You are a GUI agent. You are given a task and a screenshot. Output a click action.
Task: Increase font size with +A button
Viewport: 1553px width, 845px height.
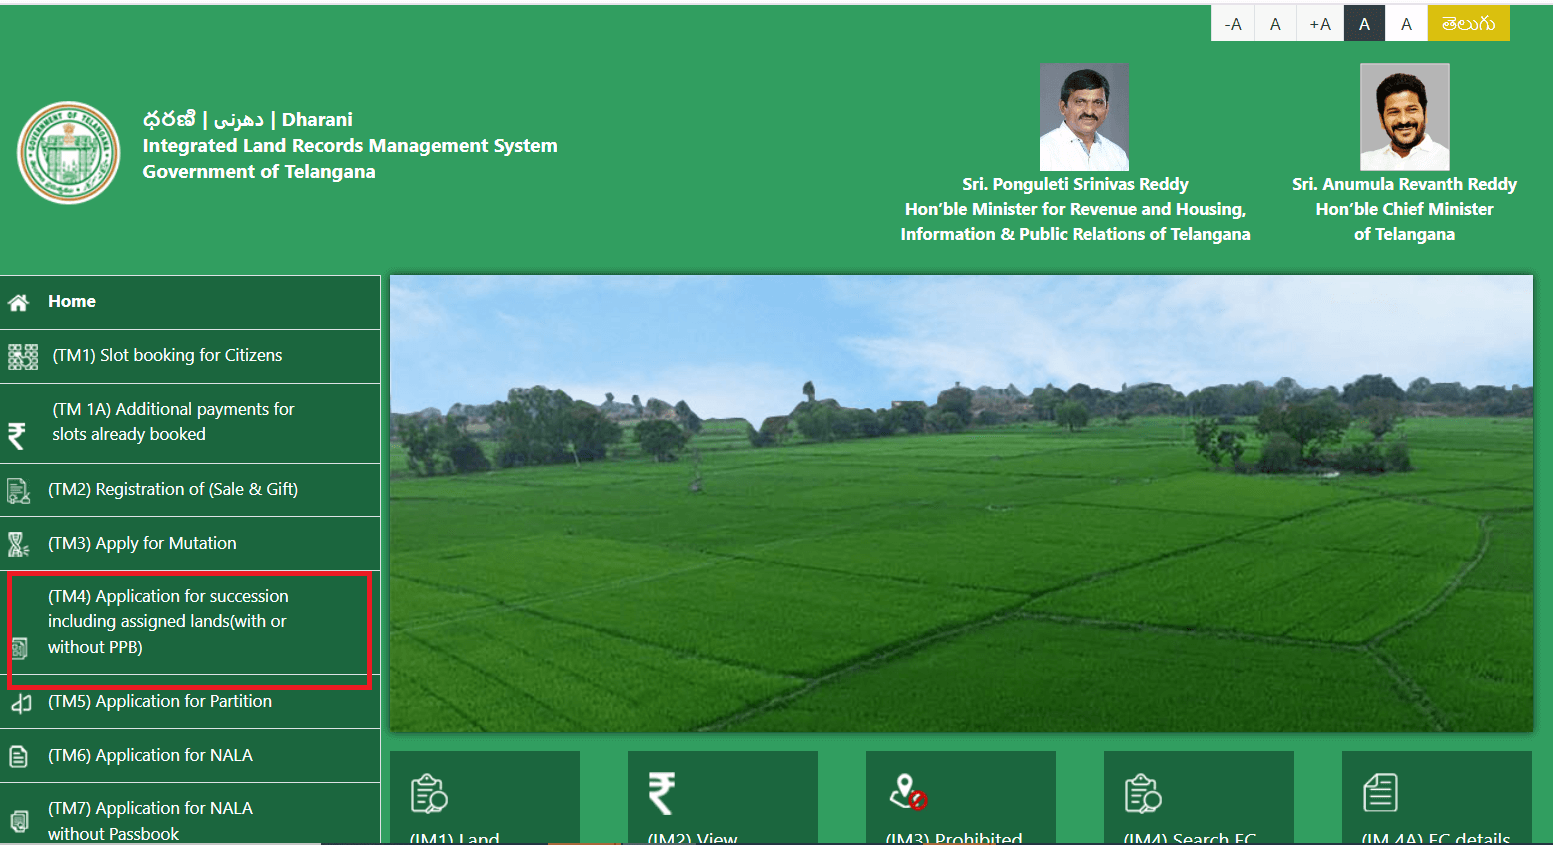(1320, 24)
